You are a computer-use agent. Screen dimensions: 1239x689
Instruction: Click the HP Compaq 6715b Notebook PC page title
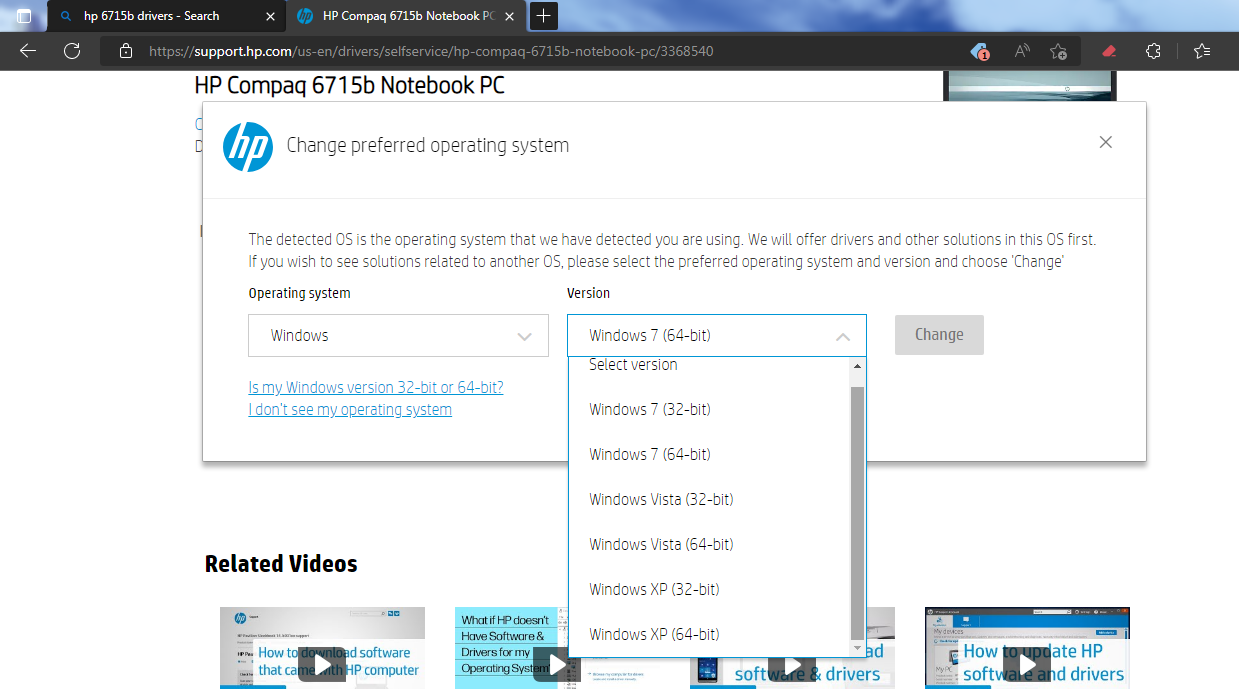(x=349, y=86)
